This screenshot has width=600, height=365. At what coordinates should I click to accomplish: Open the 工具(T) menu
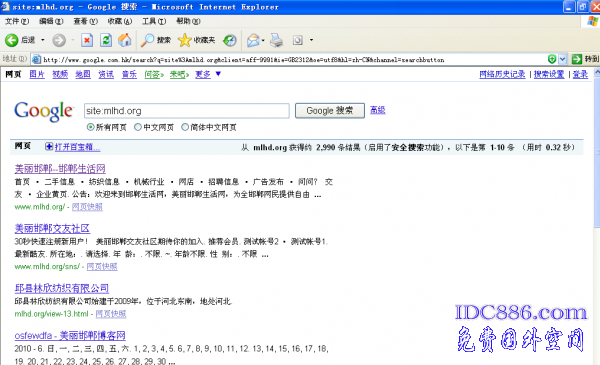pyautogui.click(x=154, y=21)
